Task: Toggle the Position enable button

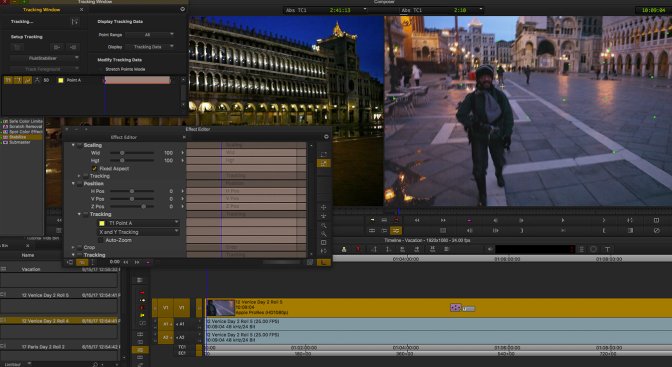Action: coord(80,184)
